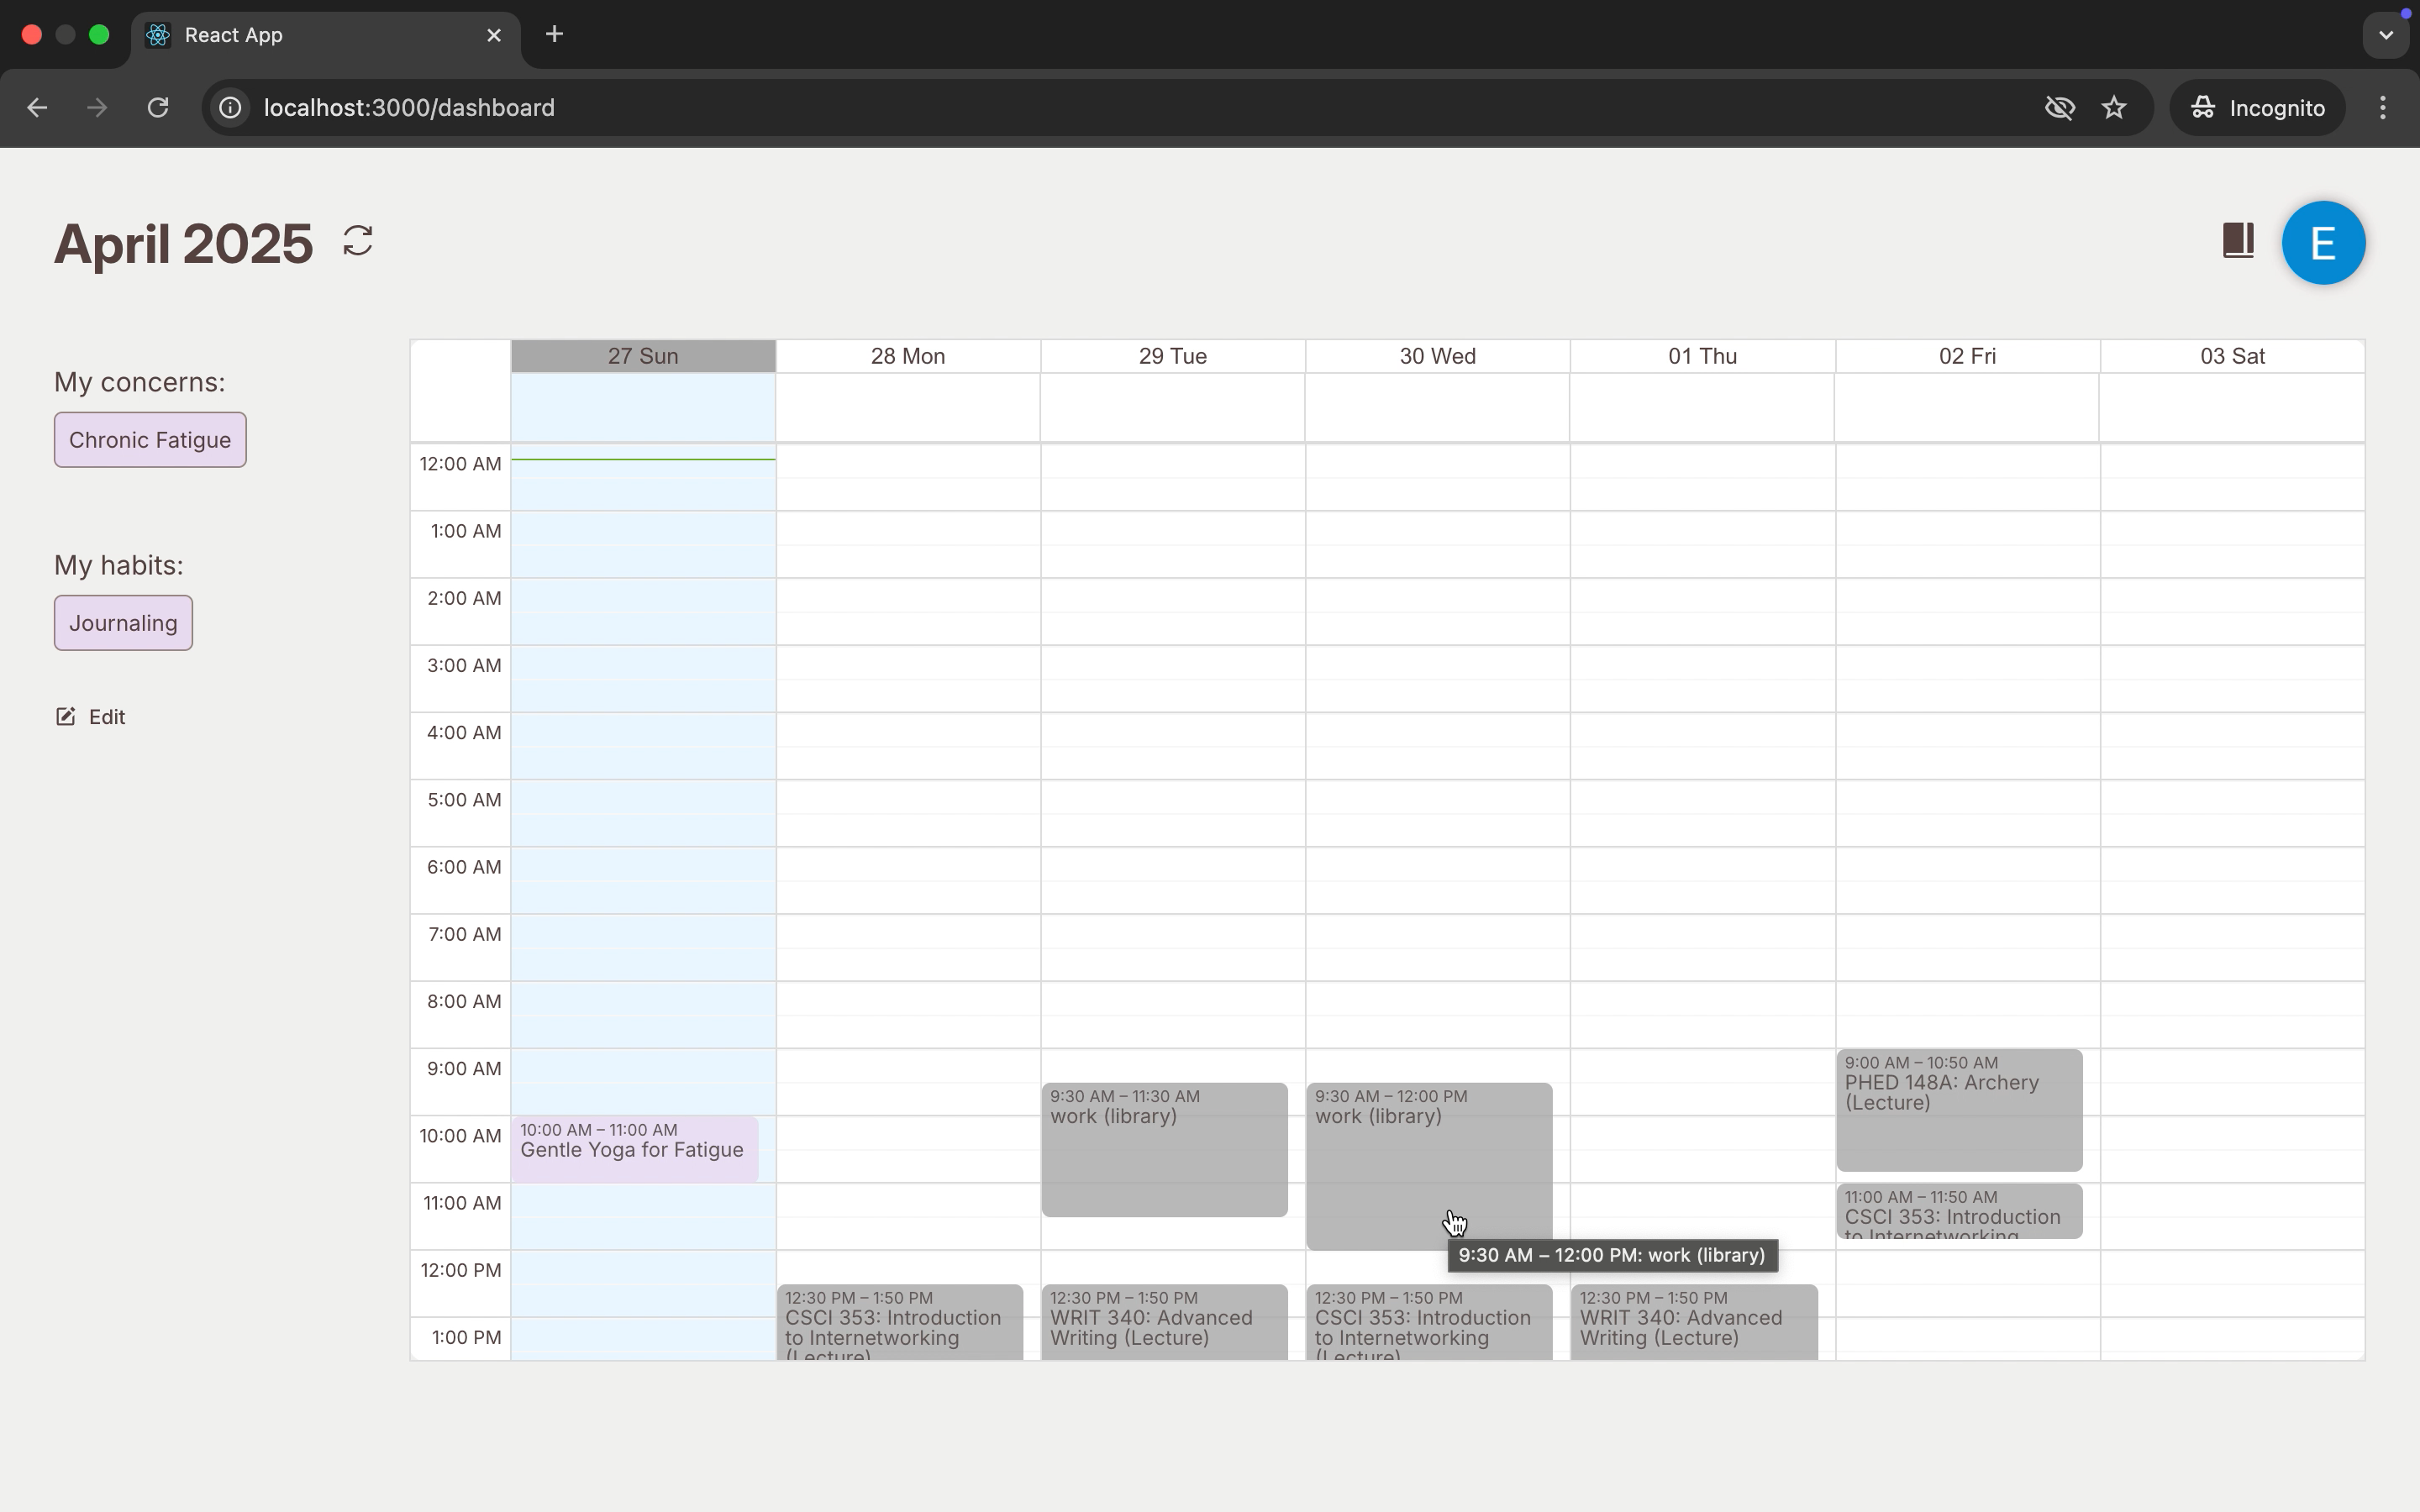
Task: Open a new tab with plus button
Action: [554, 35]
